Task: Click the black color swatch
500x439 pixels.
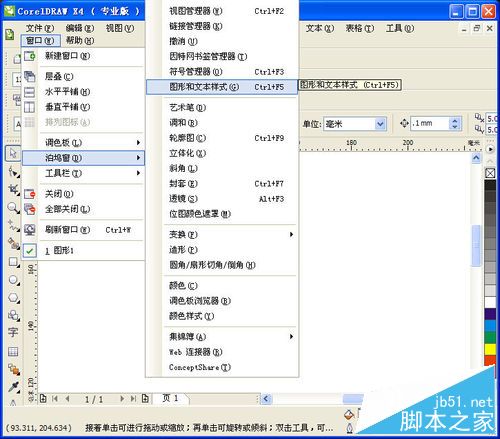Action: point(490,186)
